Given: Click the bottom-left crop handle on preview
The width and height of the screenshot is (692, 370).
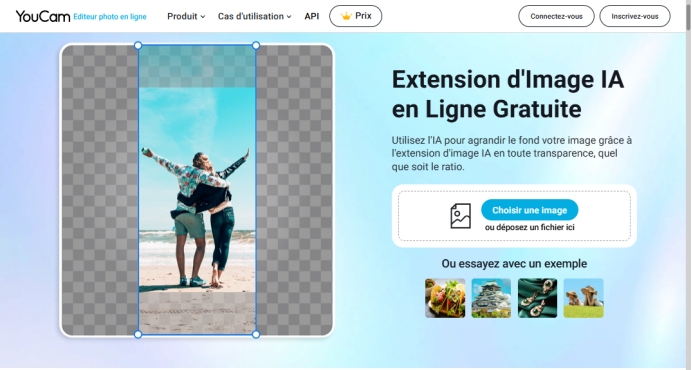Looking at the screenshot, I should coord(138,335).
